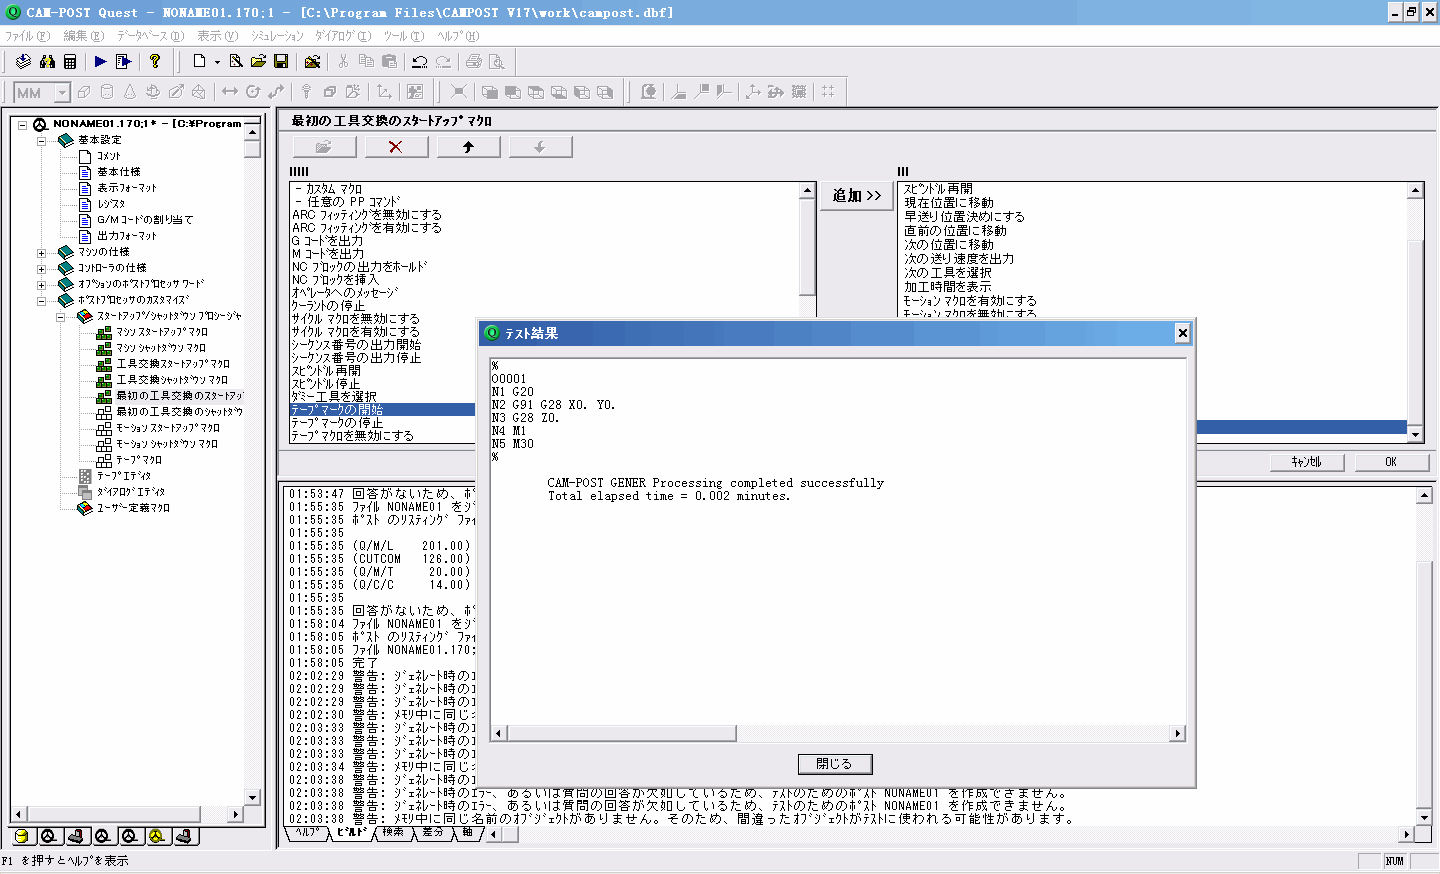Screen dimensions: 1440x874
Task: Select the 出力フォーマット tree item
Action: coord(127,236)
